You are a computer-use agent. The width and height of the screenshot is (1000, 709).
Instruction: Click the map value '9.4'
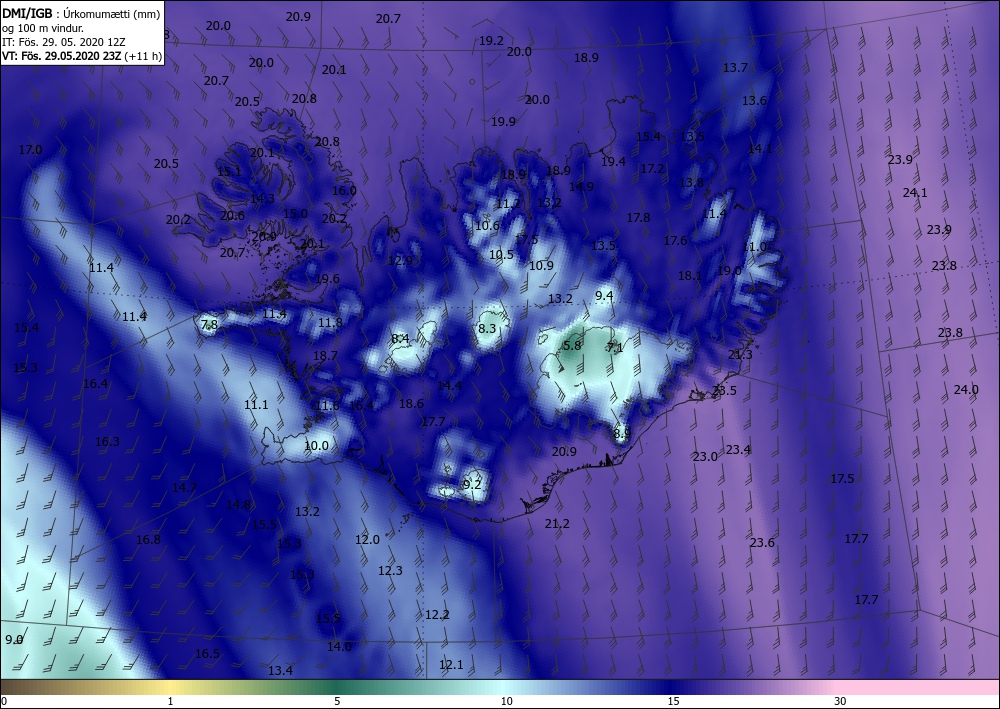click(604, 295)
